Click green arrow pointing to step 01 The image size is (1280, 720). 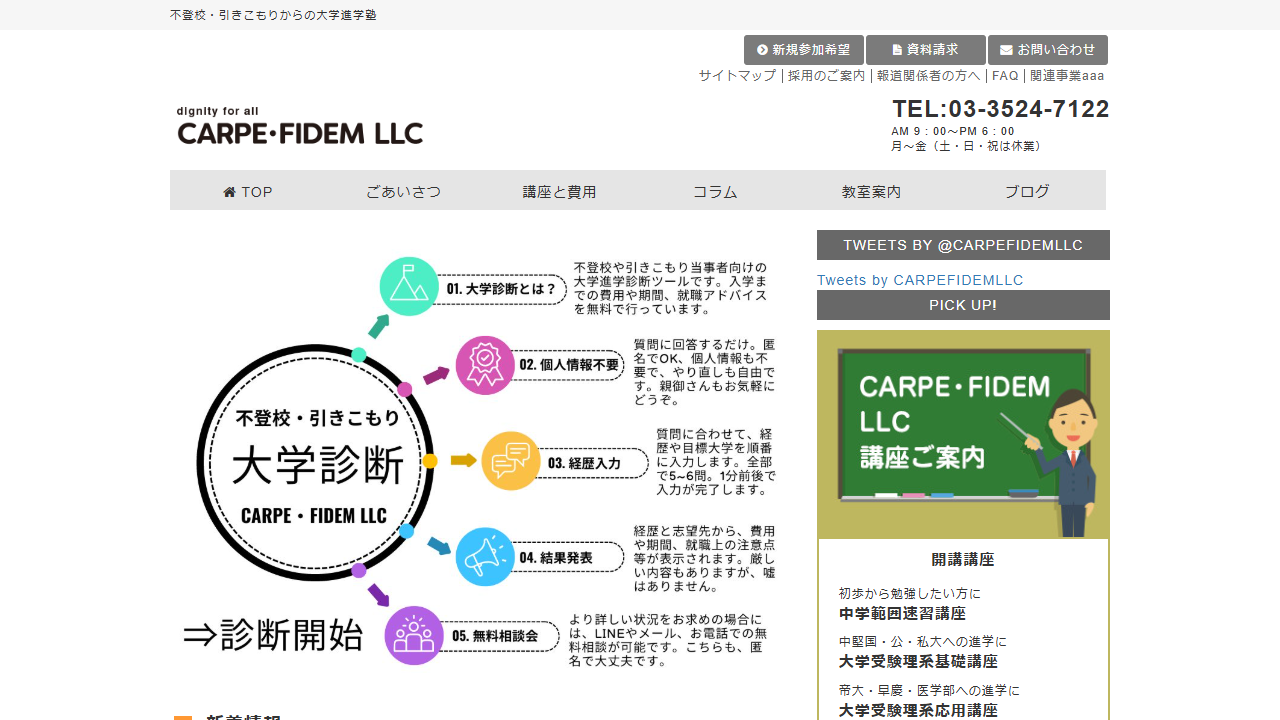[378, 326]
